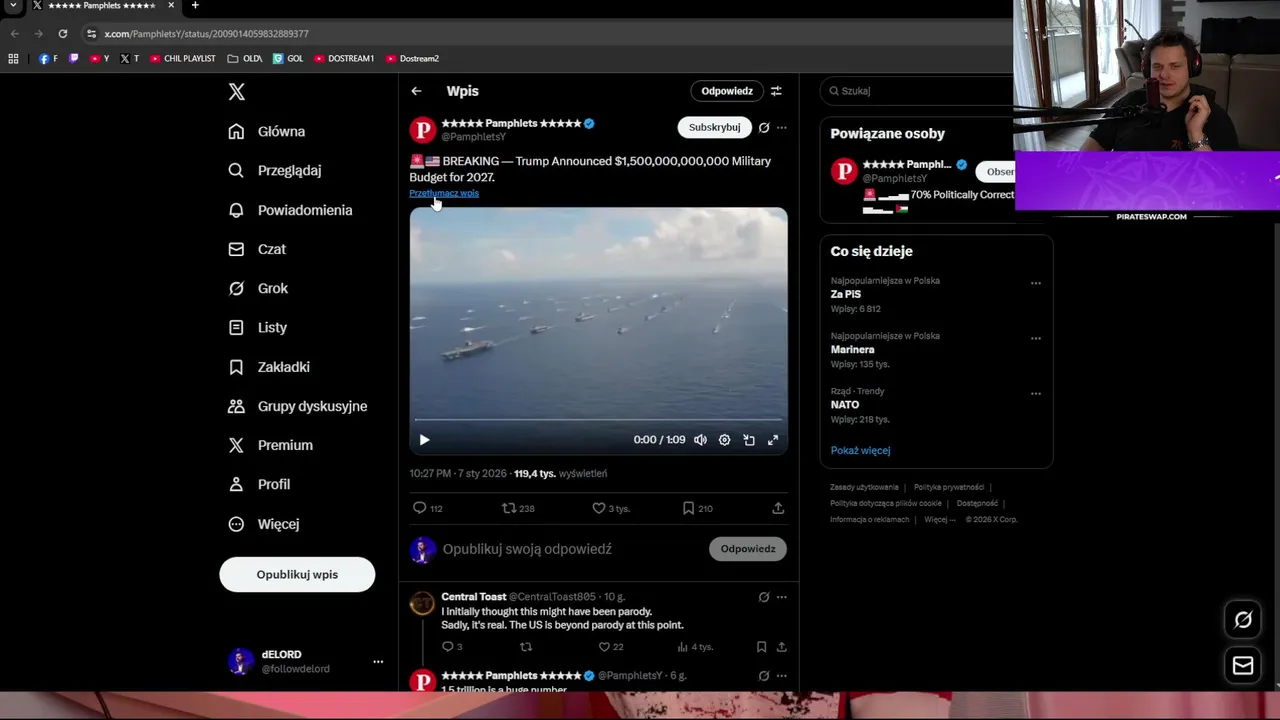
Task: Click Subskrybuj button
Action: [x=714, y=127]
